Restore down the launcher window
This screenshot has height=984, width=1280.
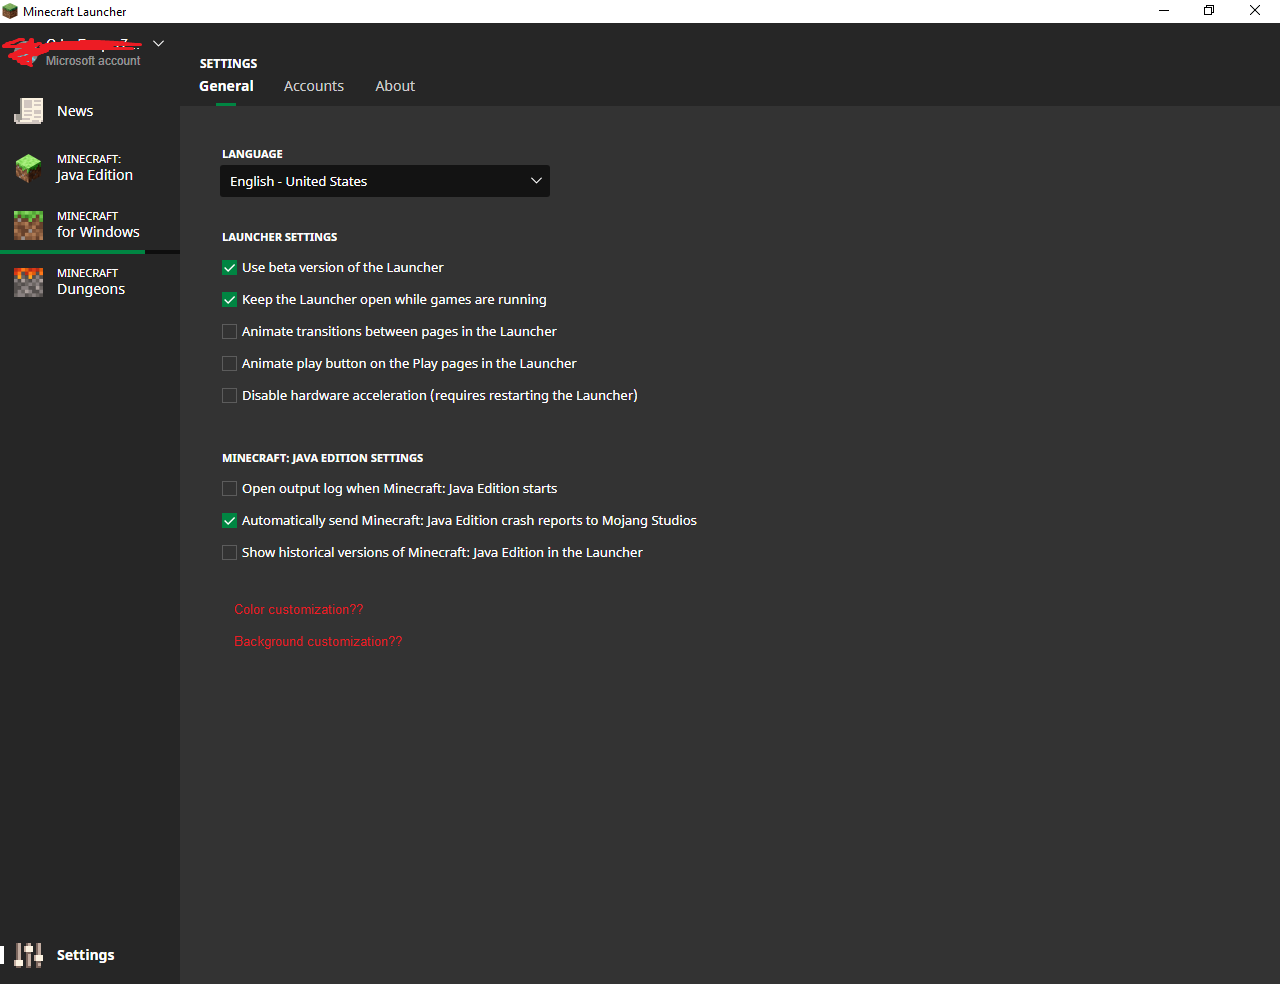click(x=1209, y=11)
